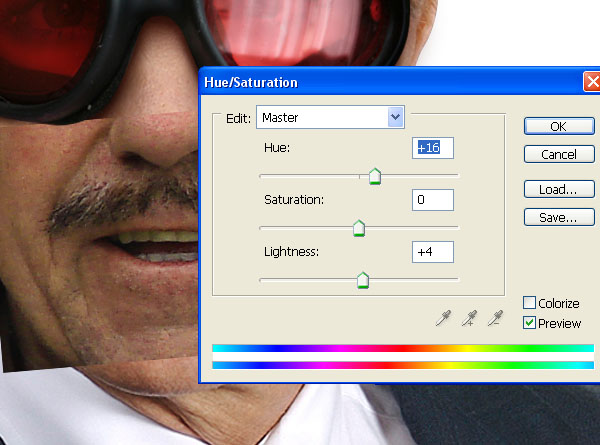
Task: Select the Add to Sample eyedropper
Action: pos(470,318)
